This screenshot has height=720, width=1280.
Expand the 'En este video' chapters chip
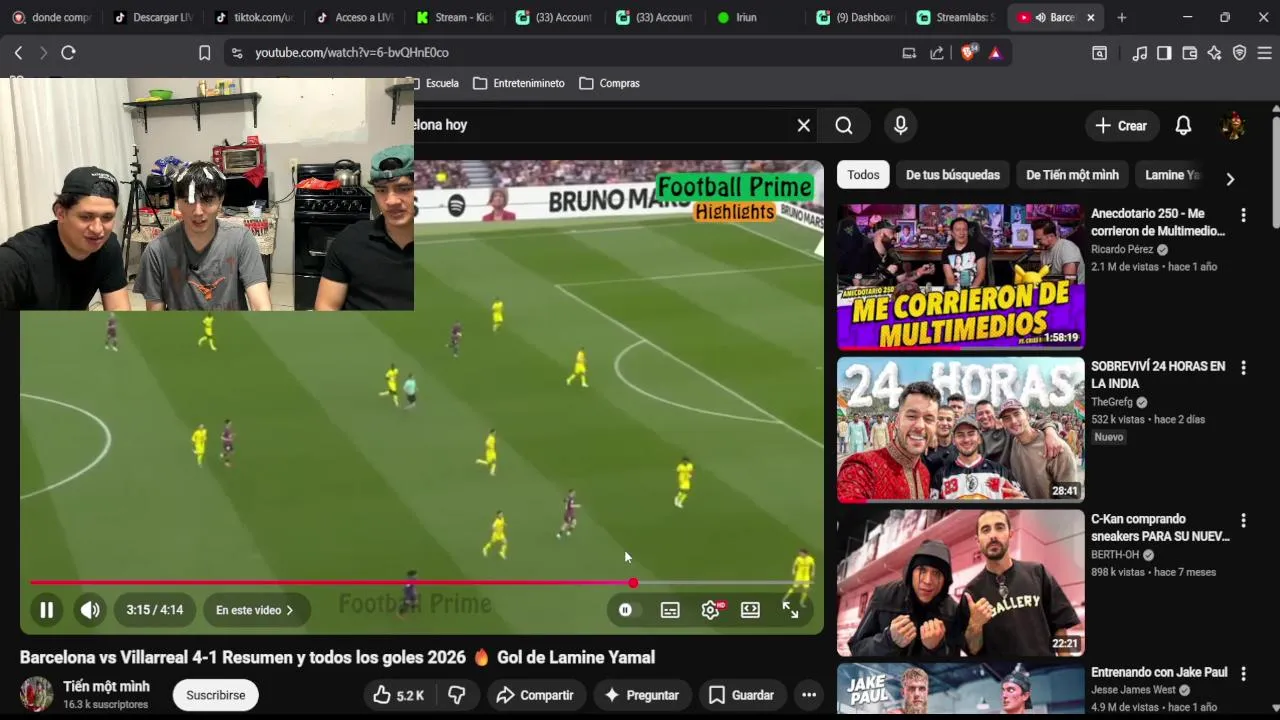pyautogui.click(x=255, y=610)
